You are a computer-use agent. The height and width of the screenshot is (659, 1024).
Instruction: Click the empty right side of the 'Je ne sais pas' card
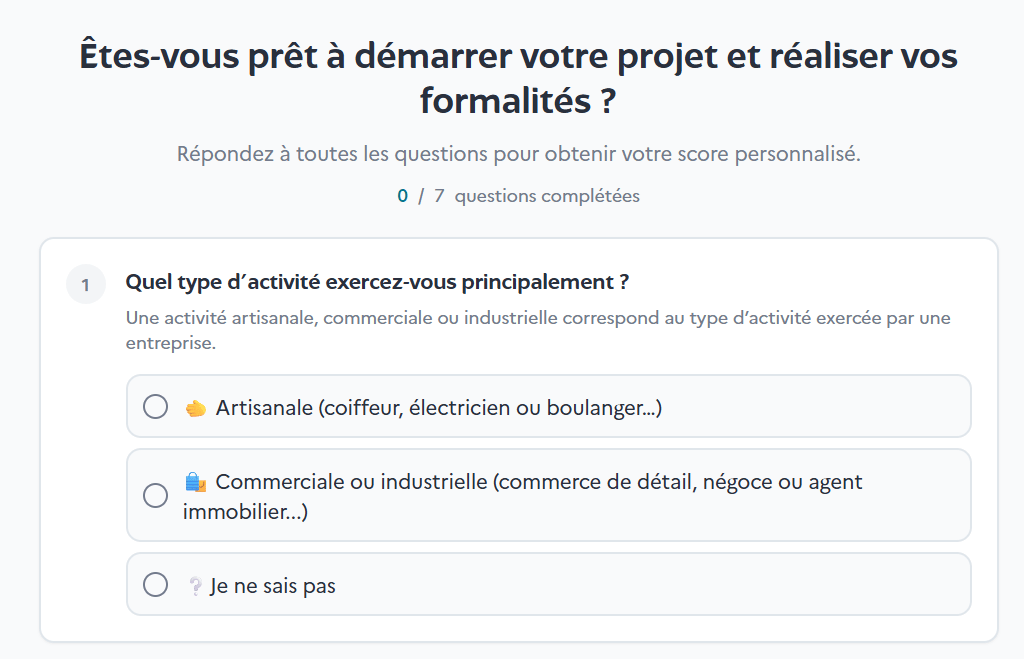[750, 585]
